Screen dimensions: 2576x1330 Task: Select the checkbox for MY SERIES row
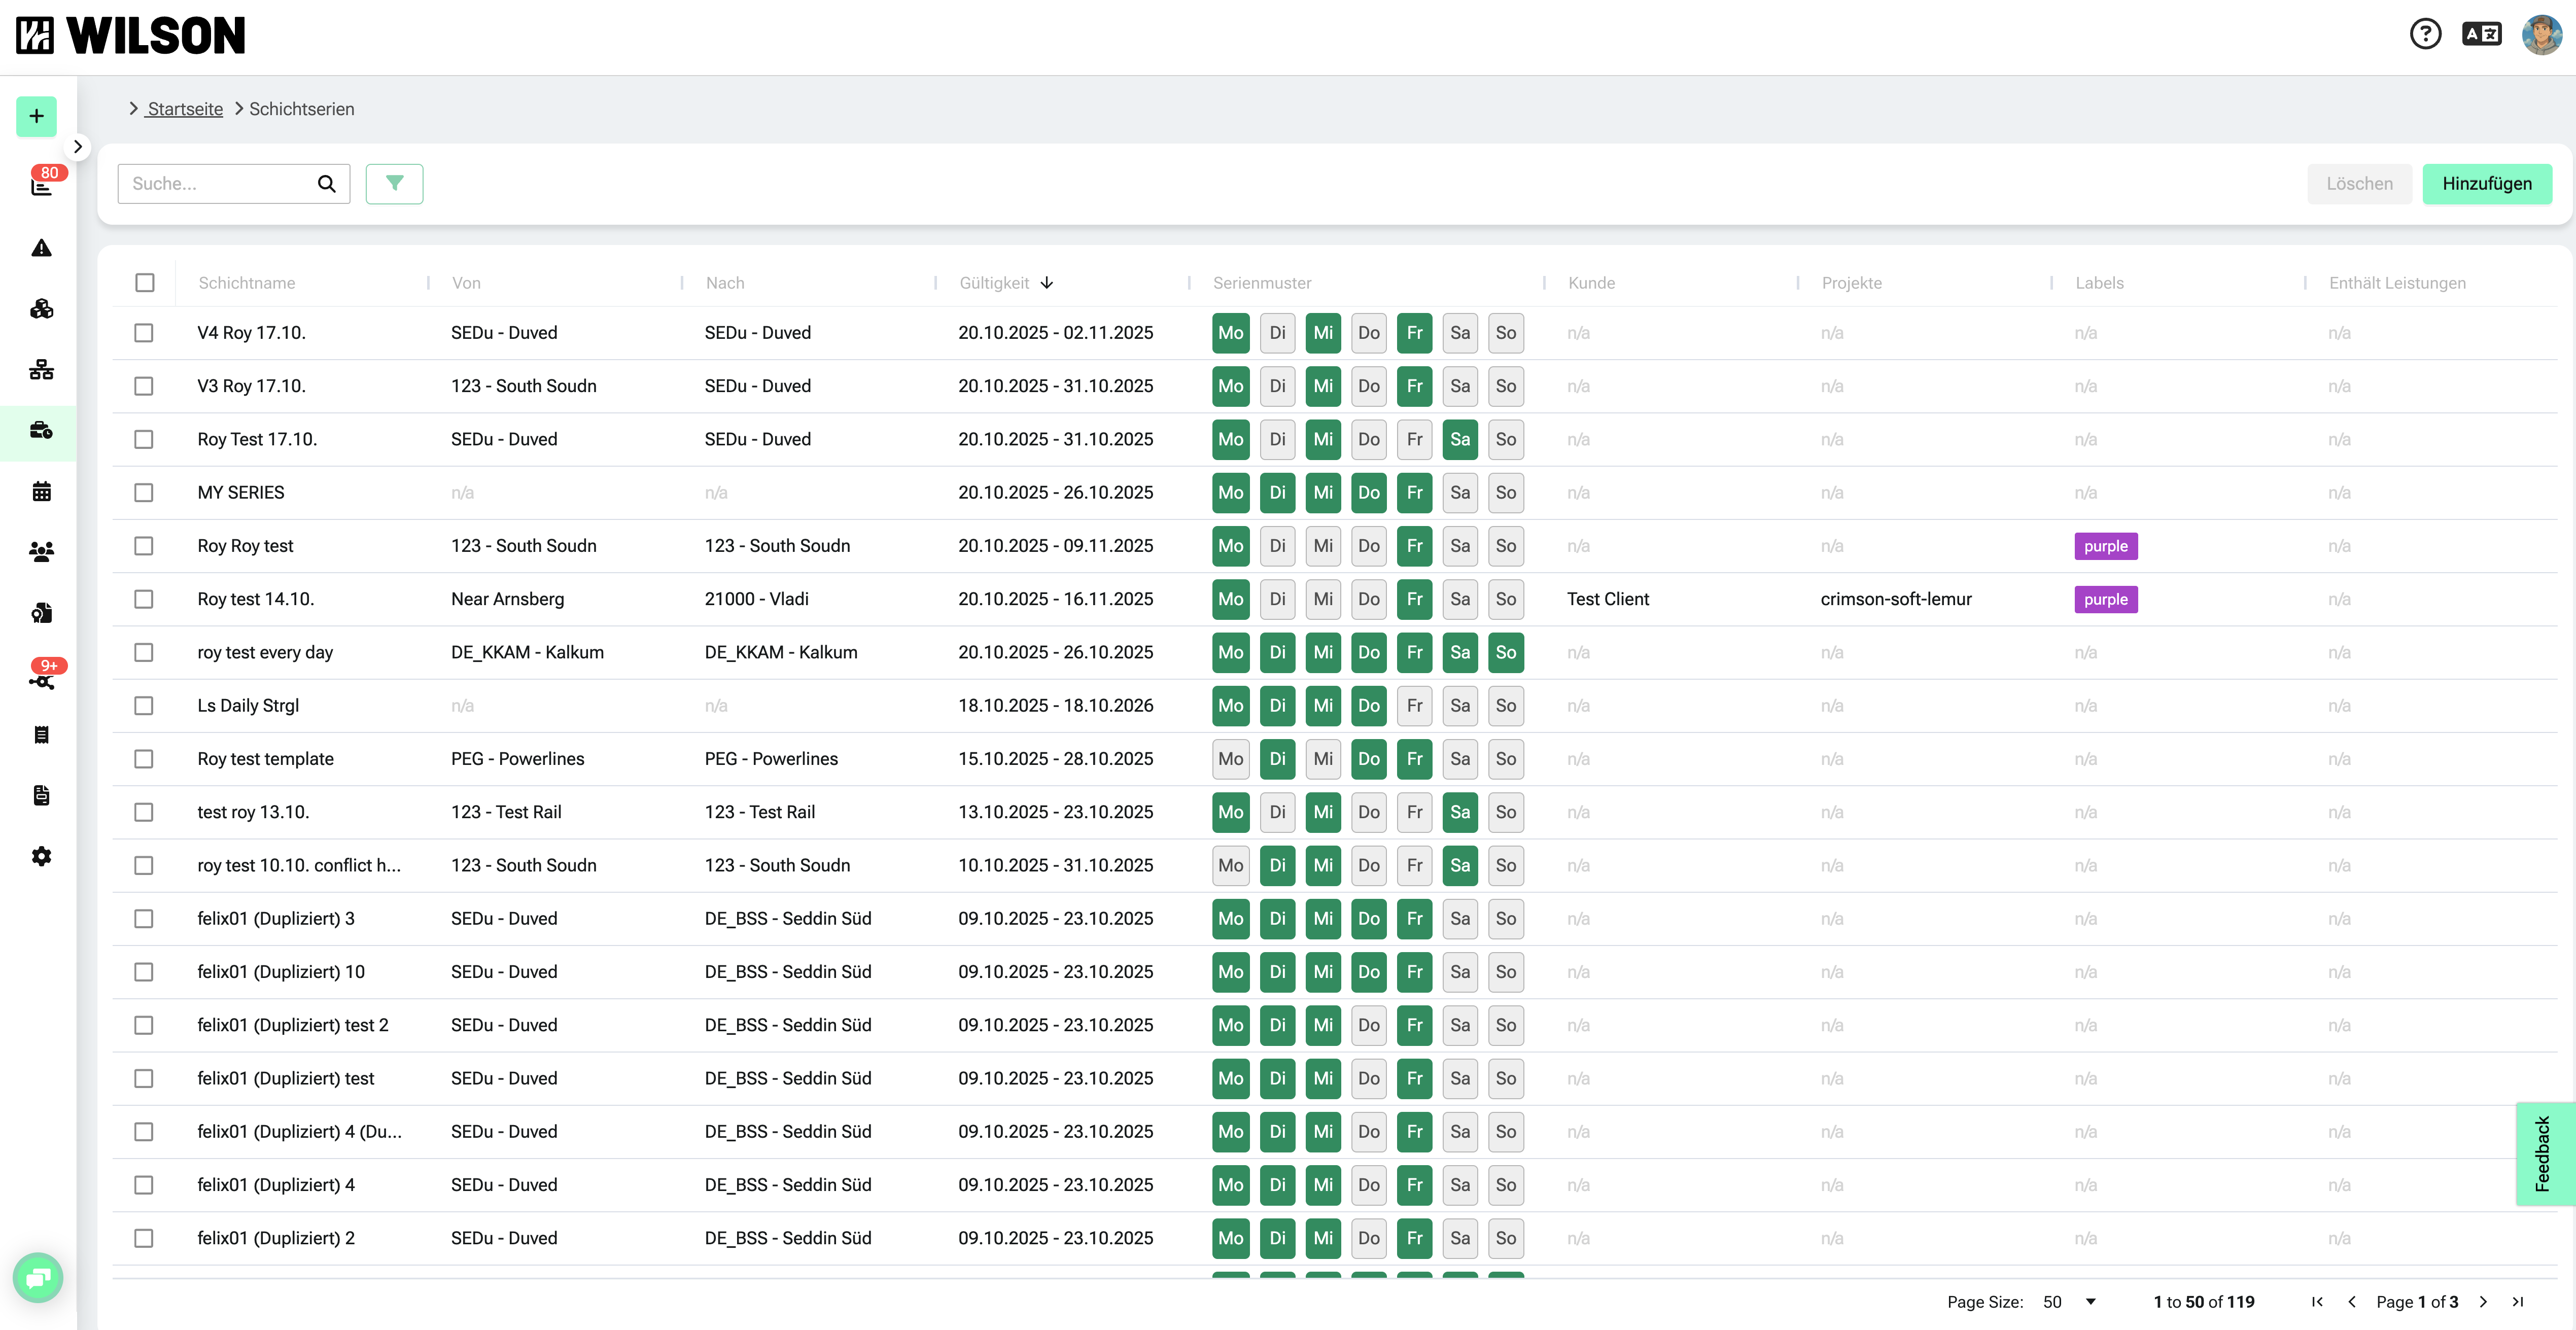(x=144, y=493)
